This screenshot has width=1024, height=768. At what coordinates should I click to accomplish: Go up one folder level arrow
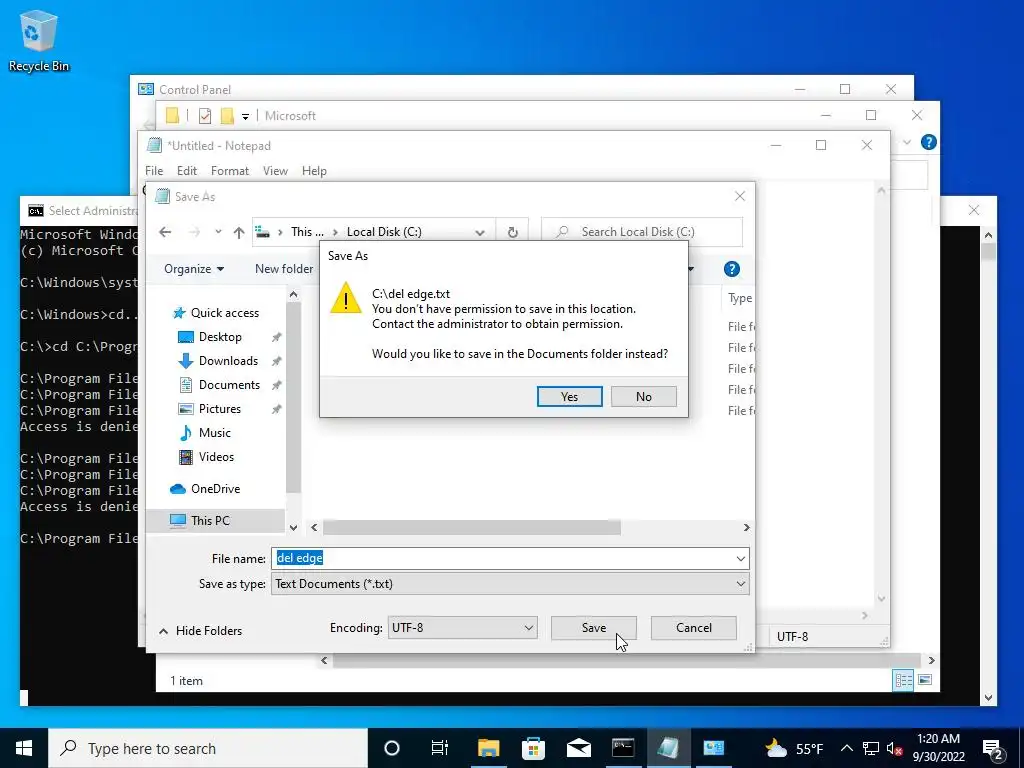(x=239, y=232)
